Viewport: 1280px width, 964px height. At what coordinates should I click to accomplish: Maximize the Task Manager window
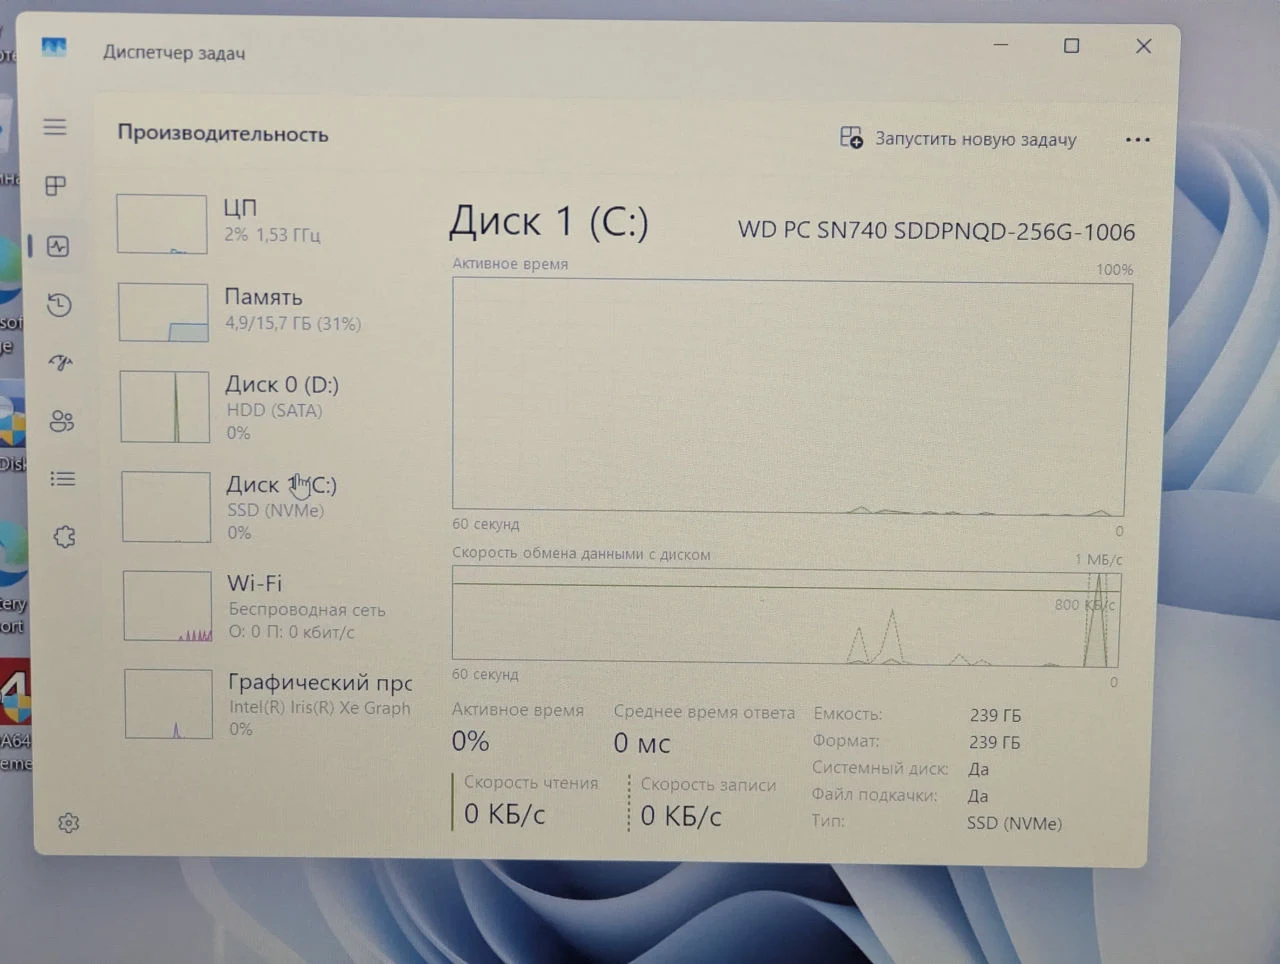pos(1071,46)
